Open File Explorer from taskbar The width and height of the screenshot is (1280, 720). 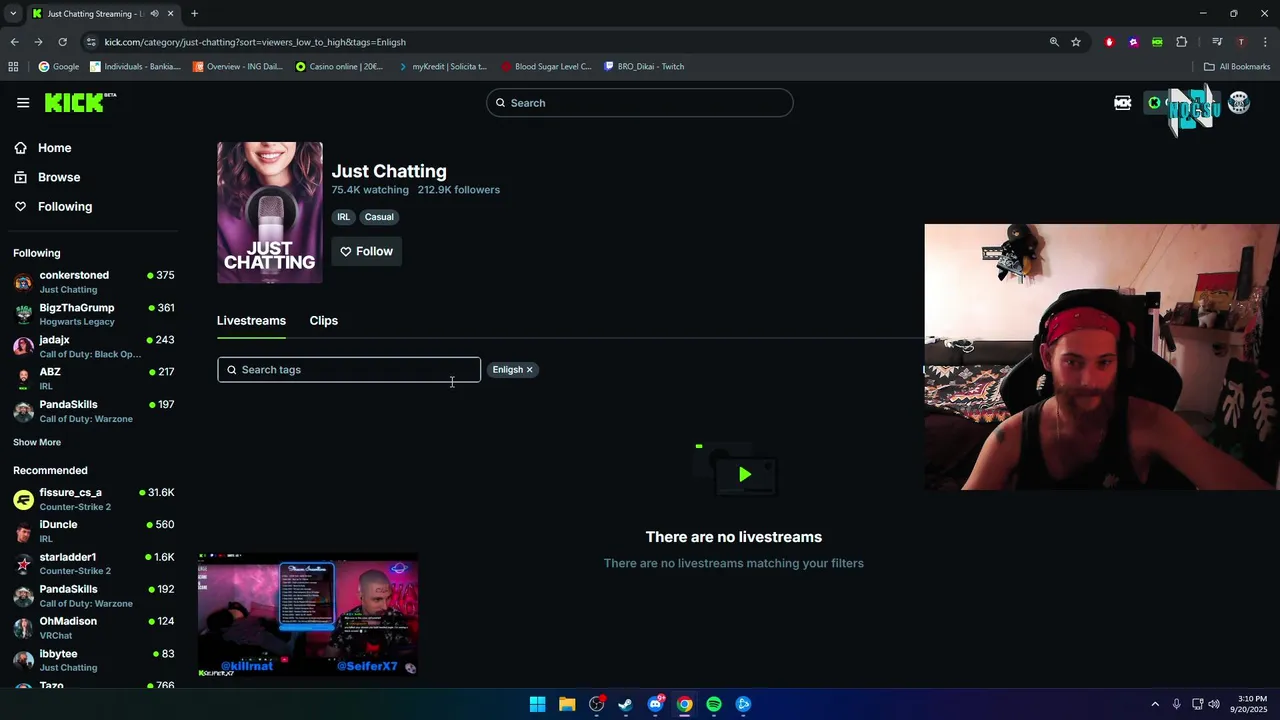coord(567,704)
